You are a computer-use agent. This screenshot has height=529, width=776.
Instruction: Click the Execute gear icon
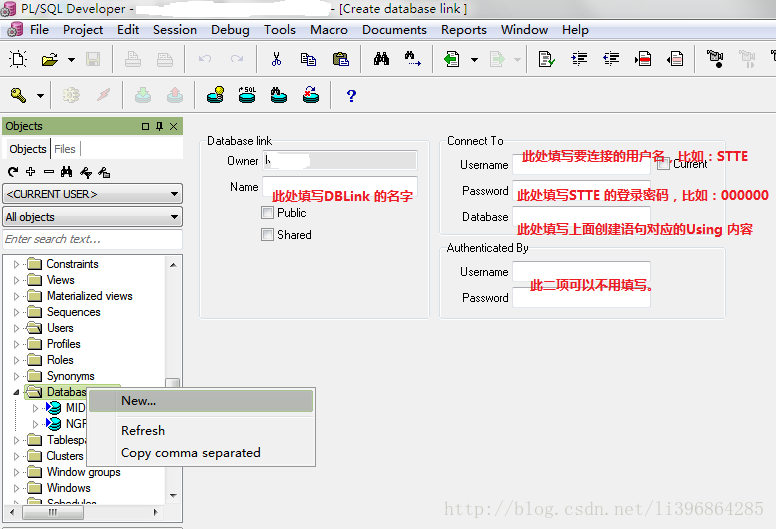pyautogui.click(x=71, y=95)
